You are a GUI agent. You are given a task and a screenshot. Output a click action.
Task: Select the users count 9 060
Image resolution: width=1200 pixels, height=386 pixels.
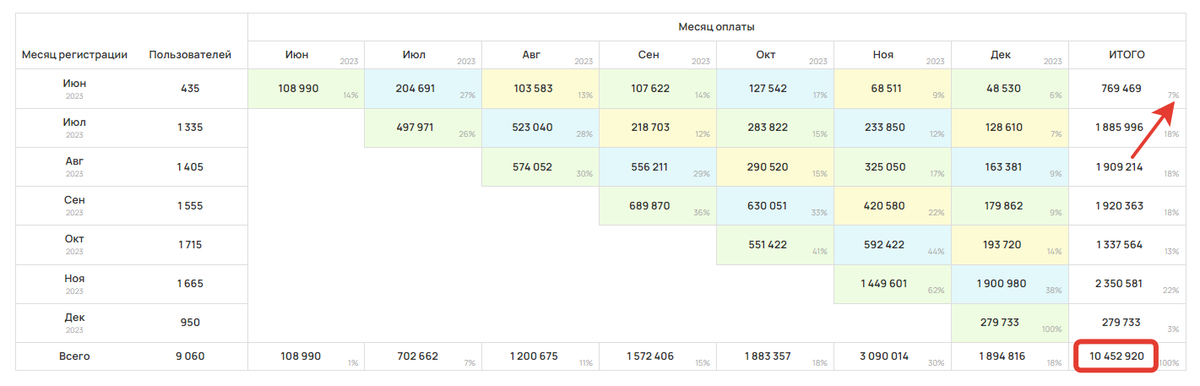tap(190, 356)
